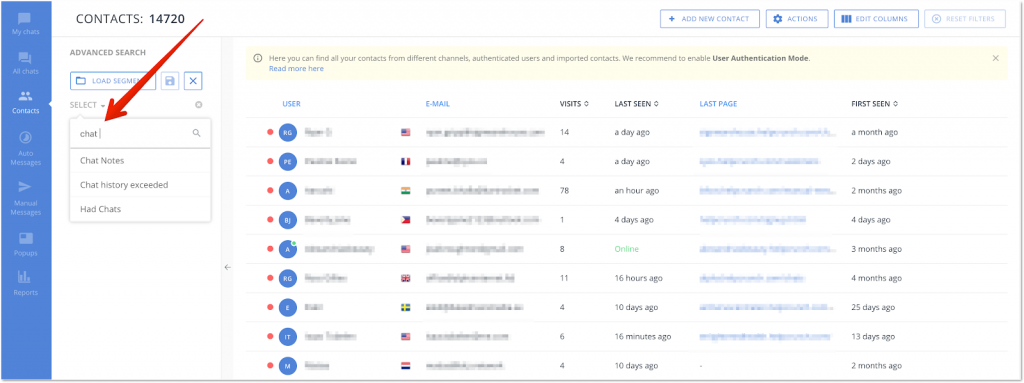Follow the Read more here link
The image size is (1024, 383).
tap(296, 69)
